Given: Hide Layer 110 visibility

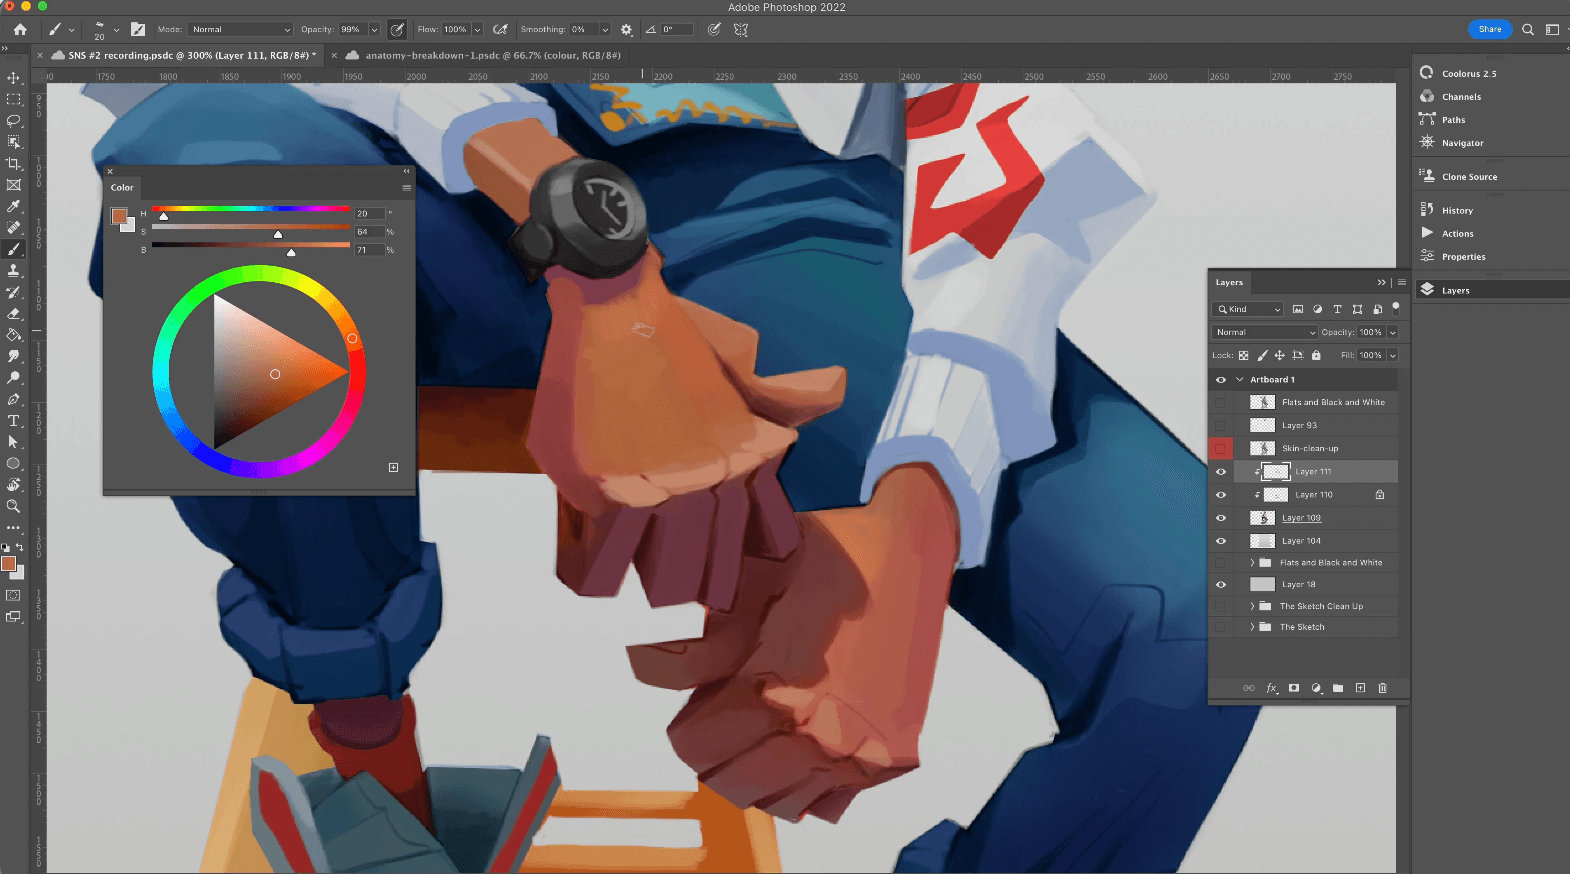Looking at the screenshot, I should [x=1221, y=495].
